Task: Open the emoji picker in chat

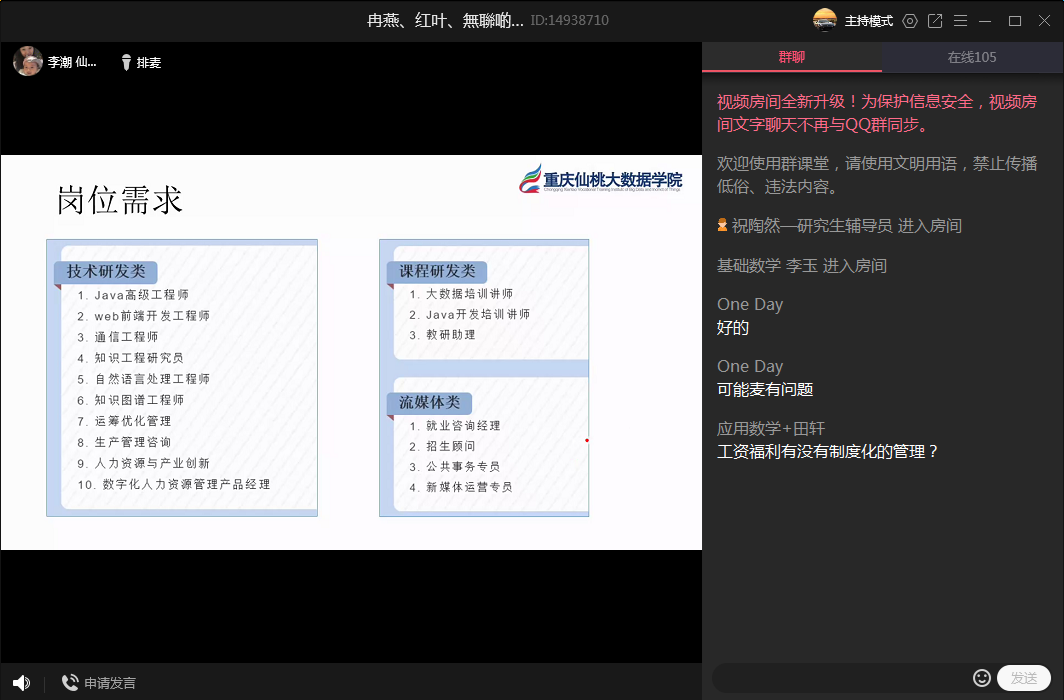Action: pos(981,678)
